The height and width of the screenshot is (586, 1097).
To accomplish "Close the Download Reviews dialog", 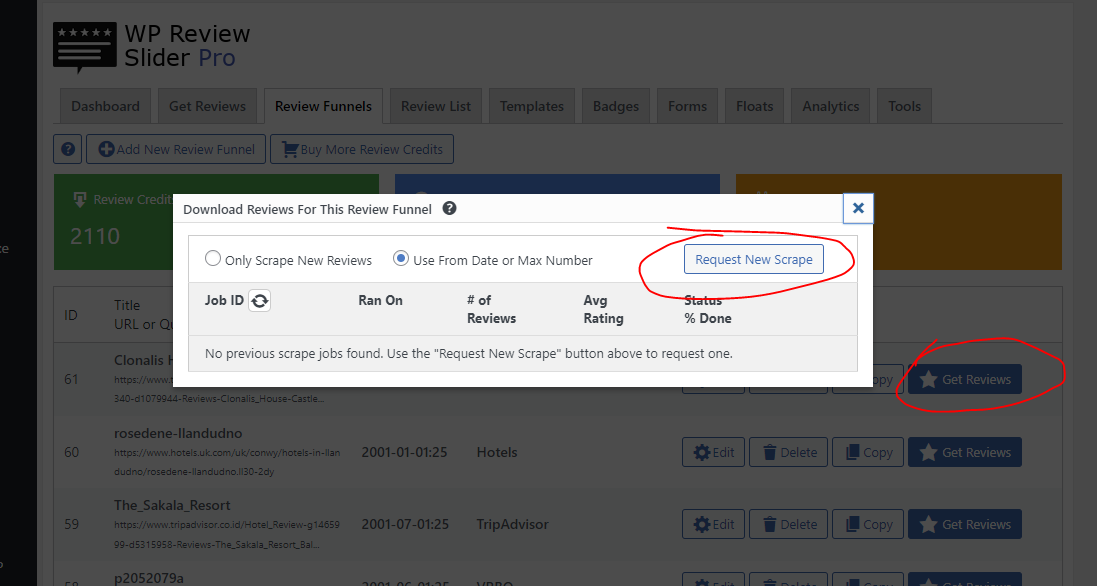I will (x=858, y=208).
